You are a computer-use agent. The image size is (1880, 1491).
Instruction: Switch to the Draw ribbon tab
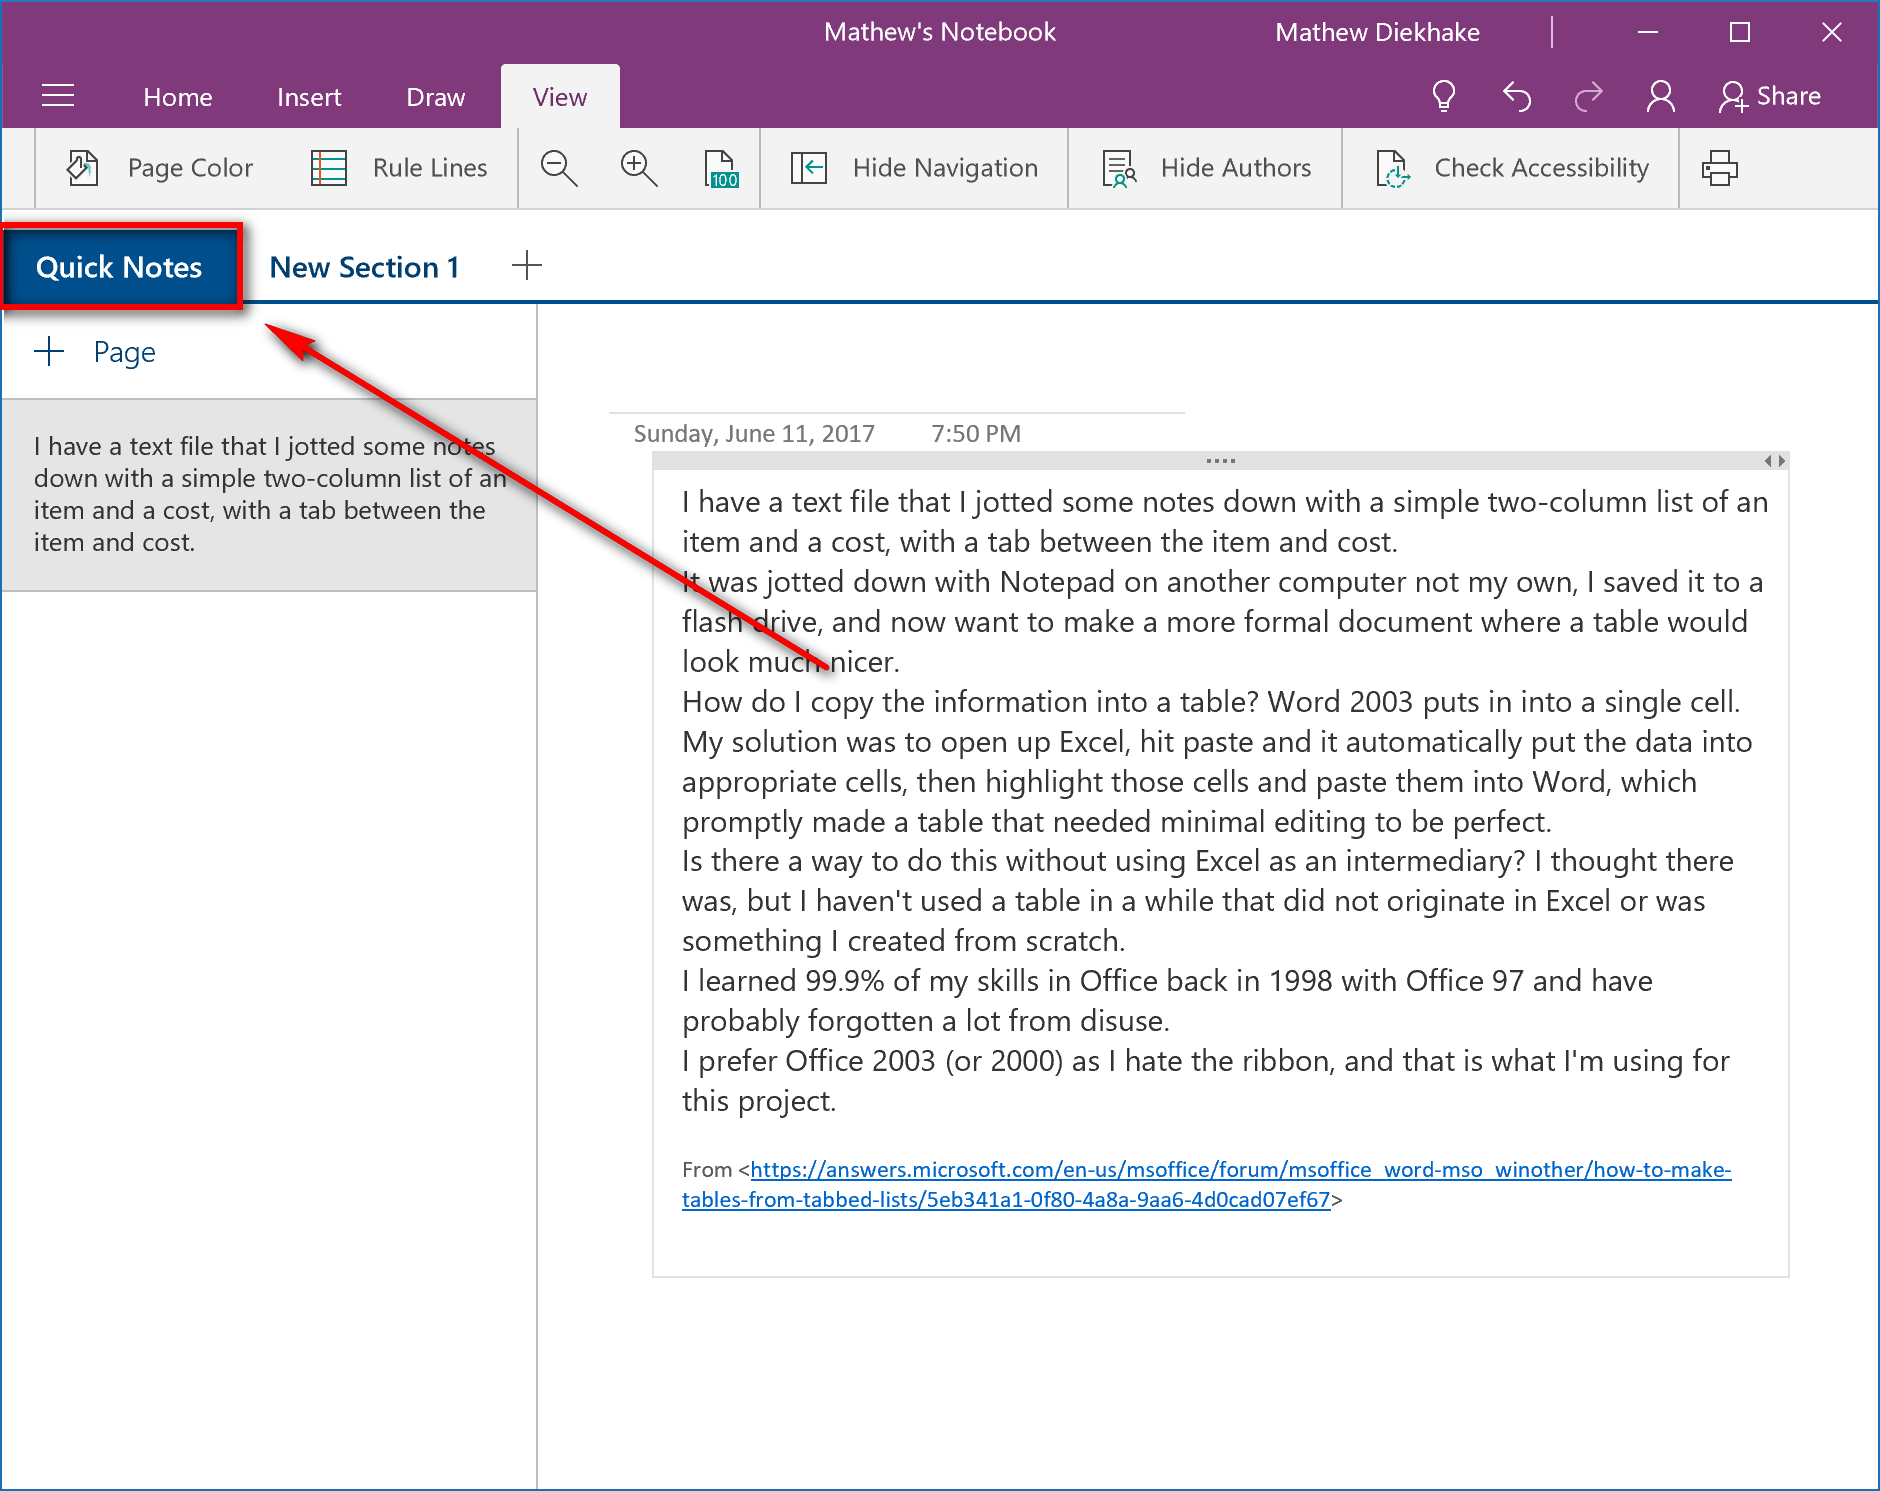pyautogui.click(x=435, y=97)
